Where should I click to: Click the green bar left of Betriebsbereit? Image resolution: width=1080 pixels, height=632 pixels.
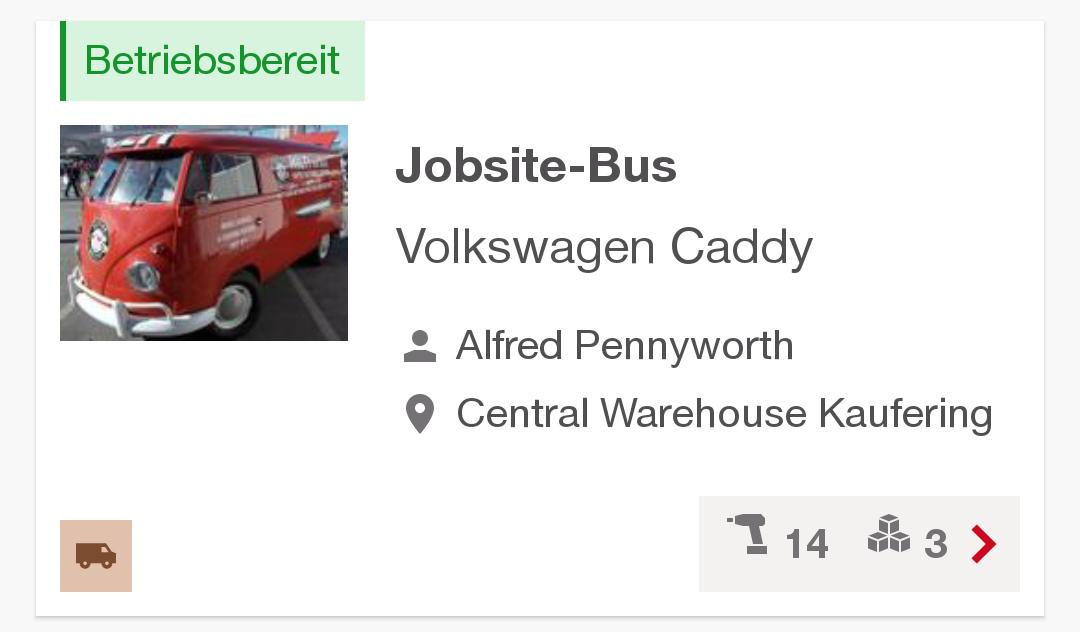point(63,61)
